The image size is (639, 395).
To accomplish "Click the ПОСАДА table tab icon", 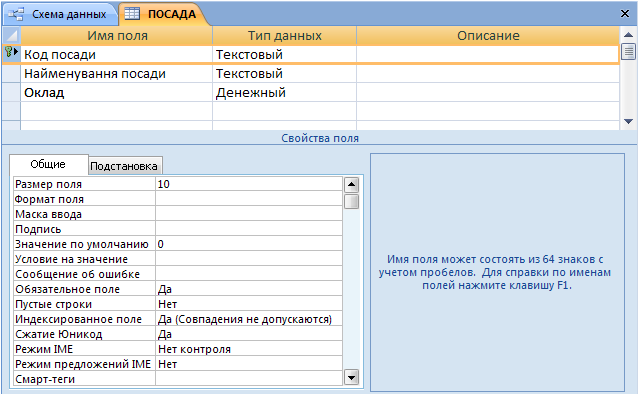I will [x=132, y=14].
